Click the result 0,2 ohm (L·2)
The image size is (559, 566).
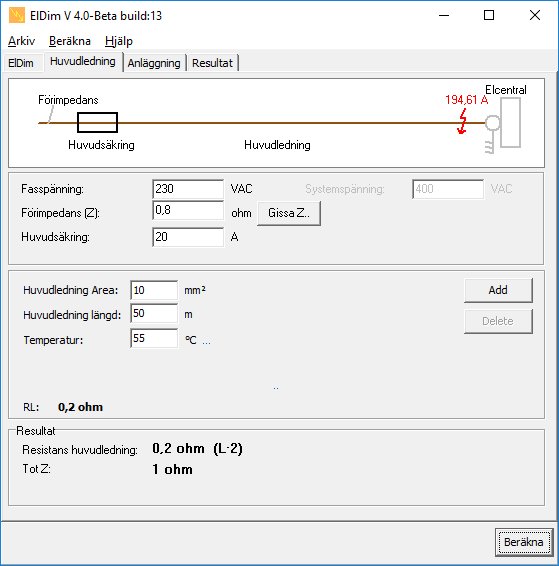pyautogui.click(x=197, y=449)
